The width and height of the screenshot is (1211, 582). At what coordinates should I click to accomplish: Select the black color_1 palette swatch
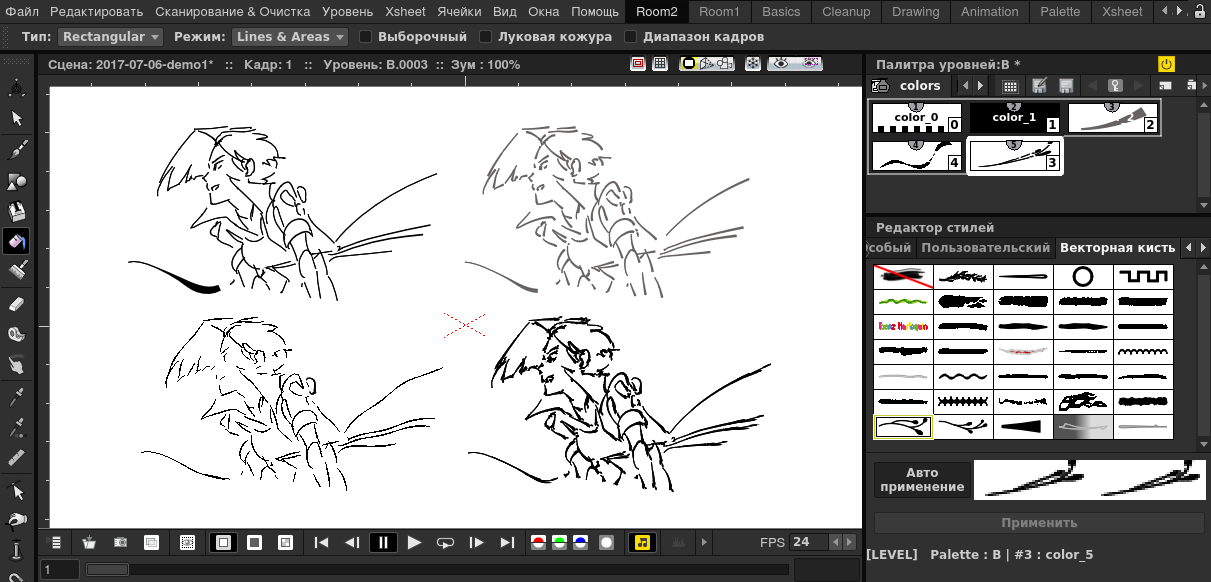tap(1014, 118)
